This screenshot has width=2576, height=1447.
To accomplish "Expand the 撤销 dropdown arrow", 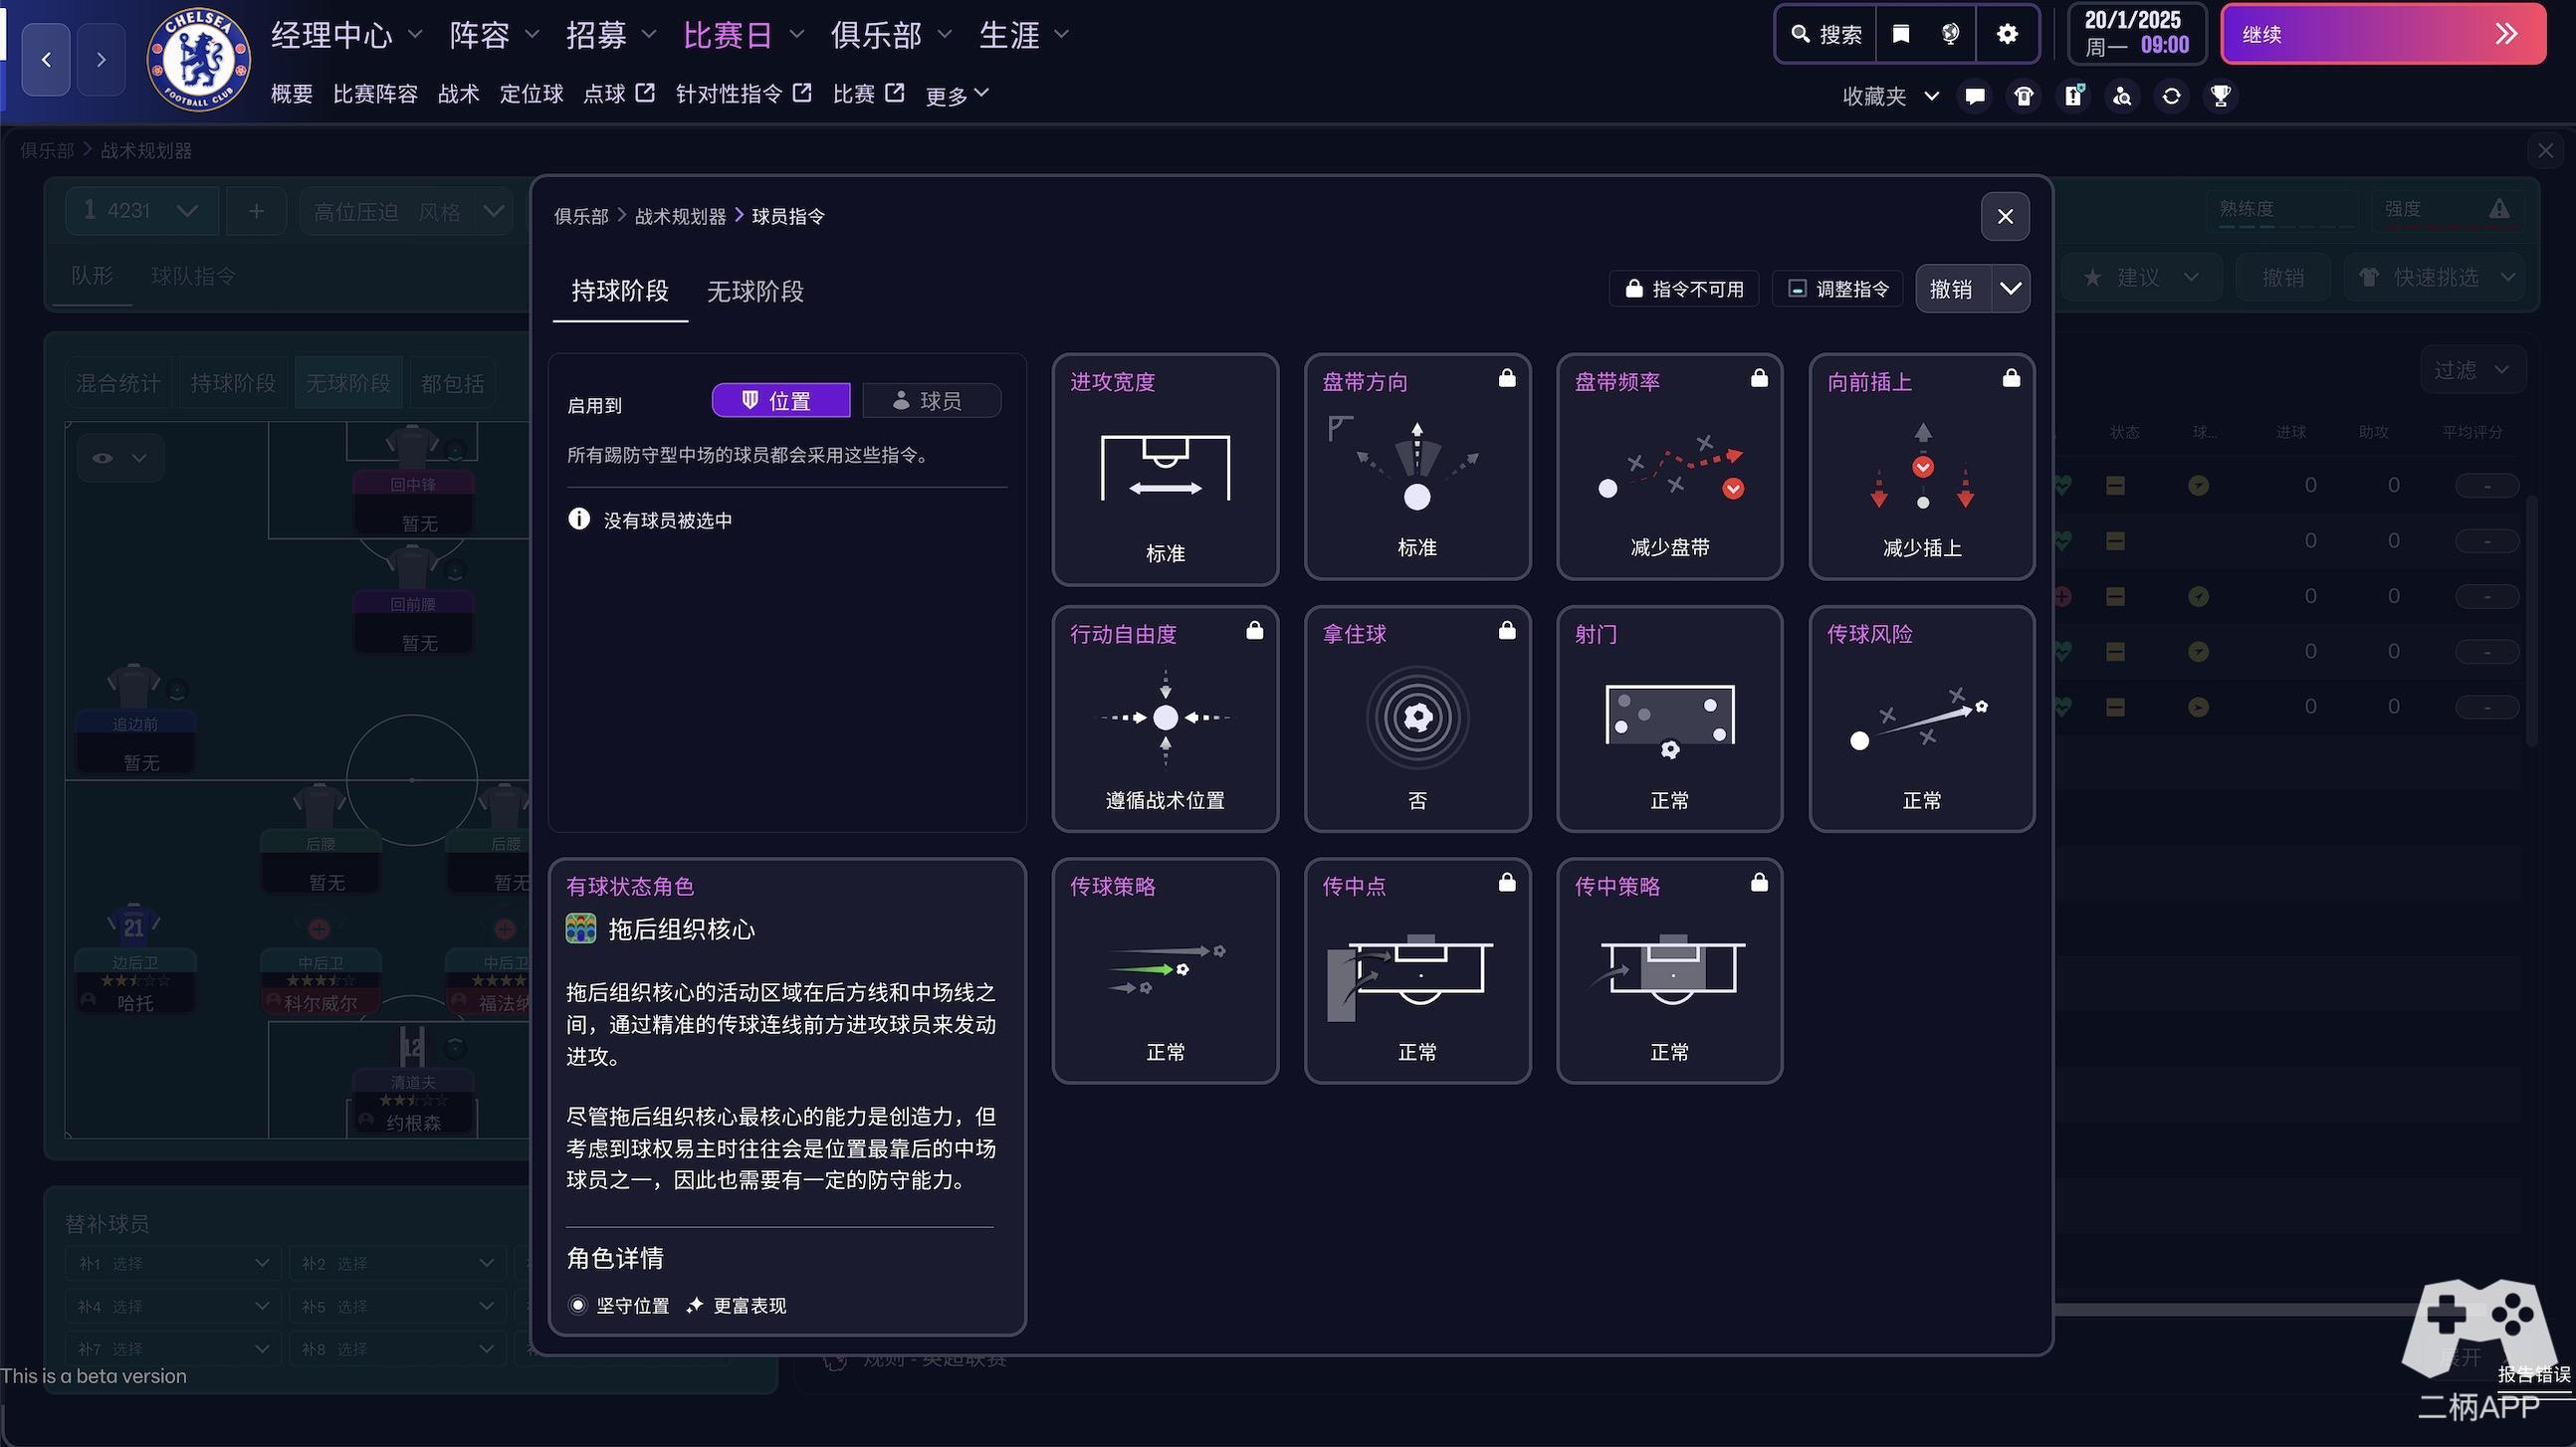I will point(2010,289).
